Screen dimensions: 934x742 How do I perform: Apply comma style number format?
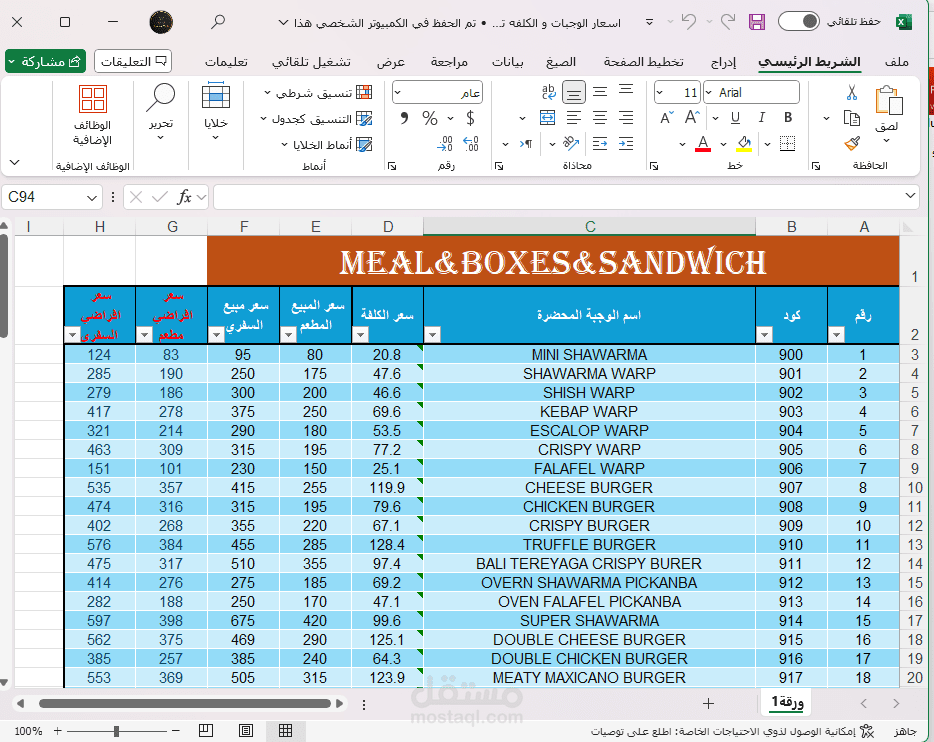[404, 118]
